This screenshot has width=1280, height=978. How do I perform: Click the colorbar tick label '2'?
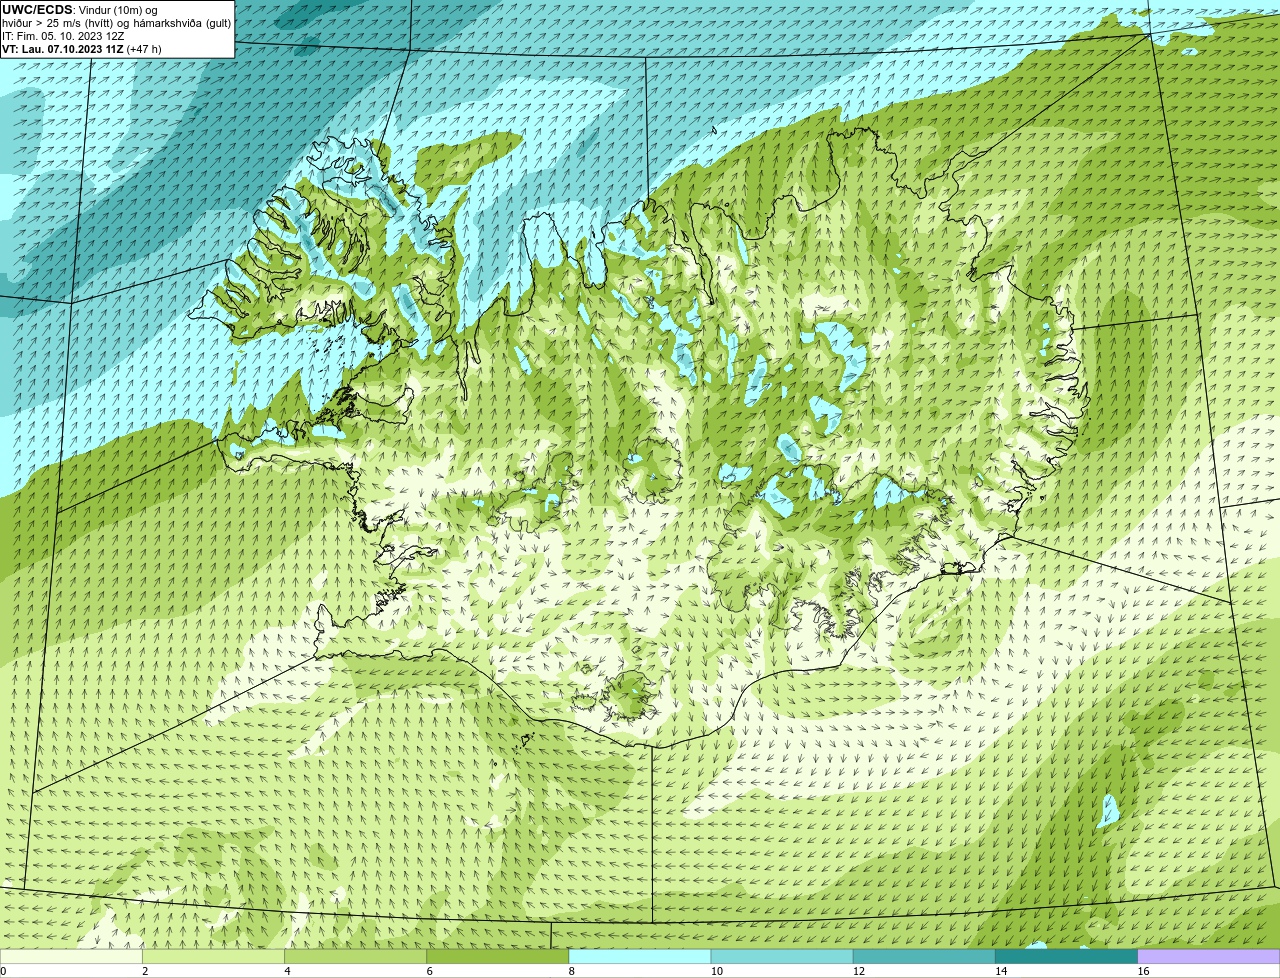coord(145,971)
